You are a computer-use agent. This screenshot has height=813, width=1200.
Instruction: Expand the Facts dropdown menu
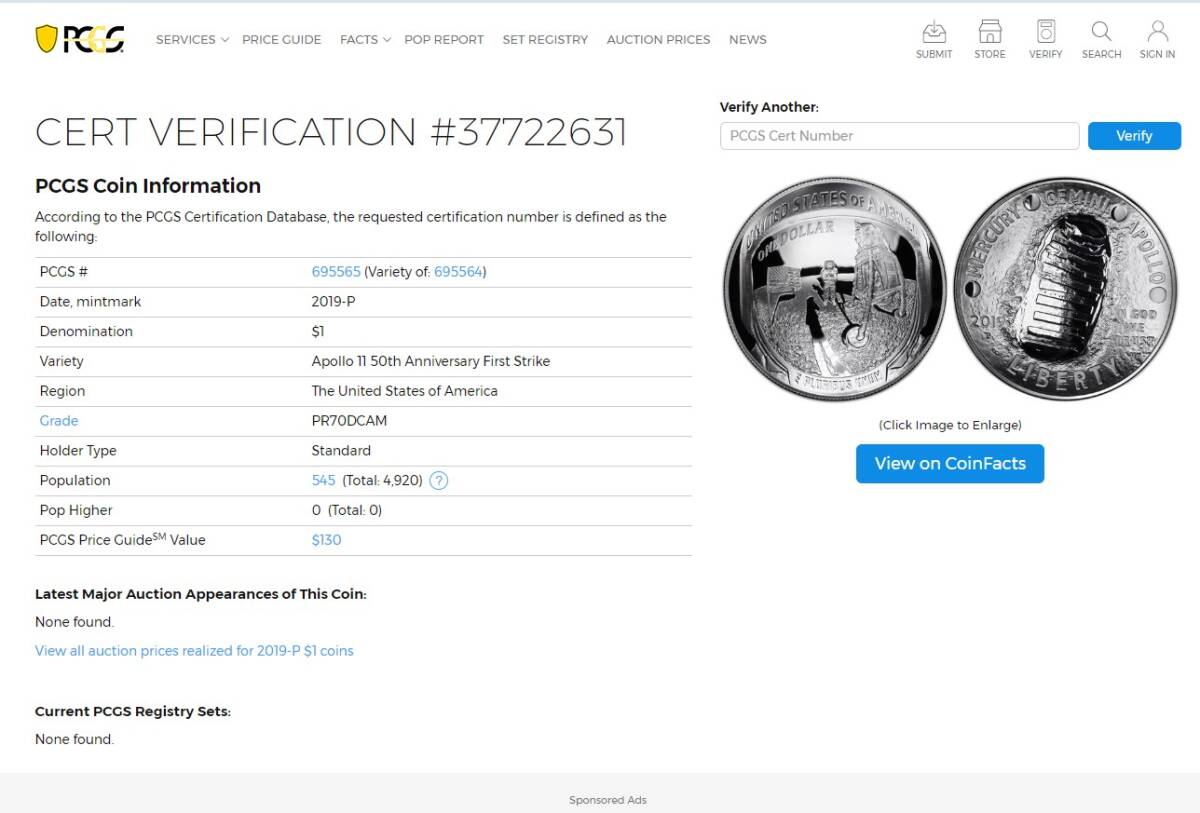click(x=365, y=40)
